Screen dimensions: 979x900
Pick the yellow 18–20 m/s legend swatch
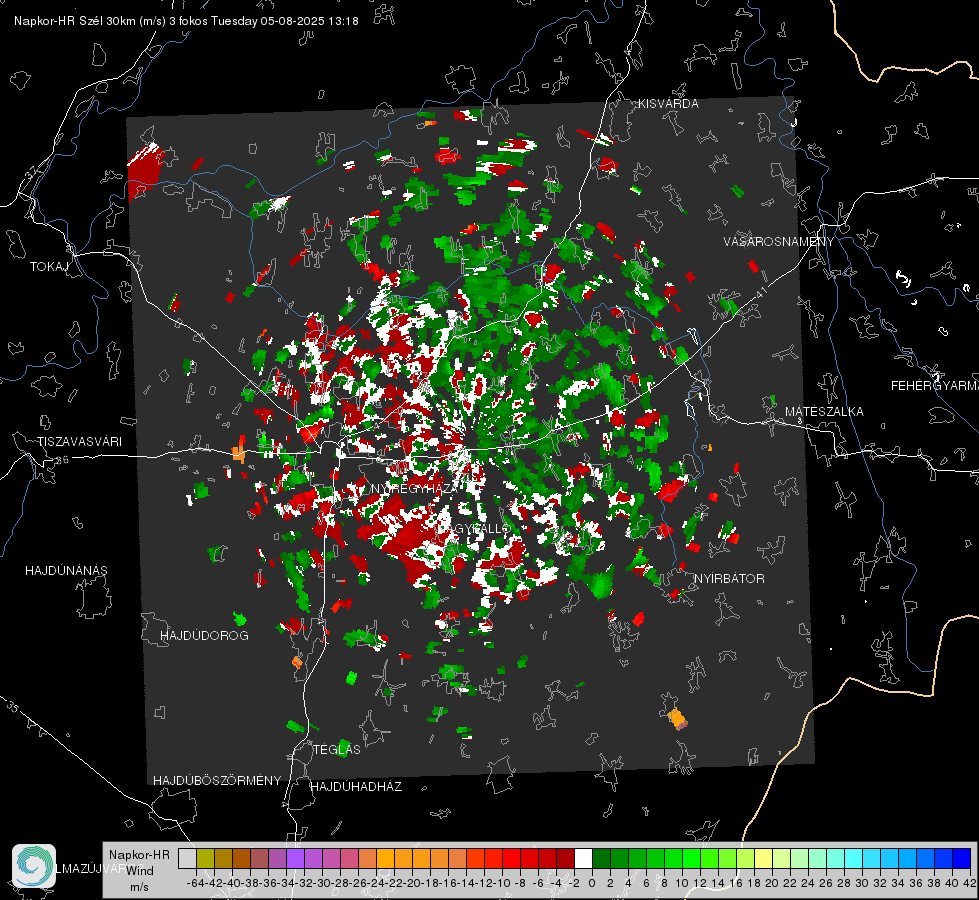(763, 858)
